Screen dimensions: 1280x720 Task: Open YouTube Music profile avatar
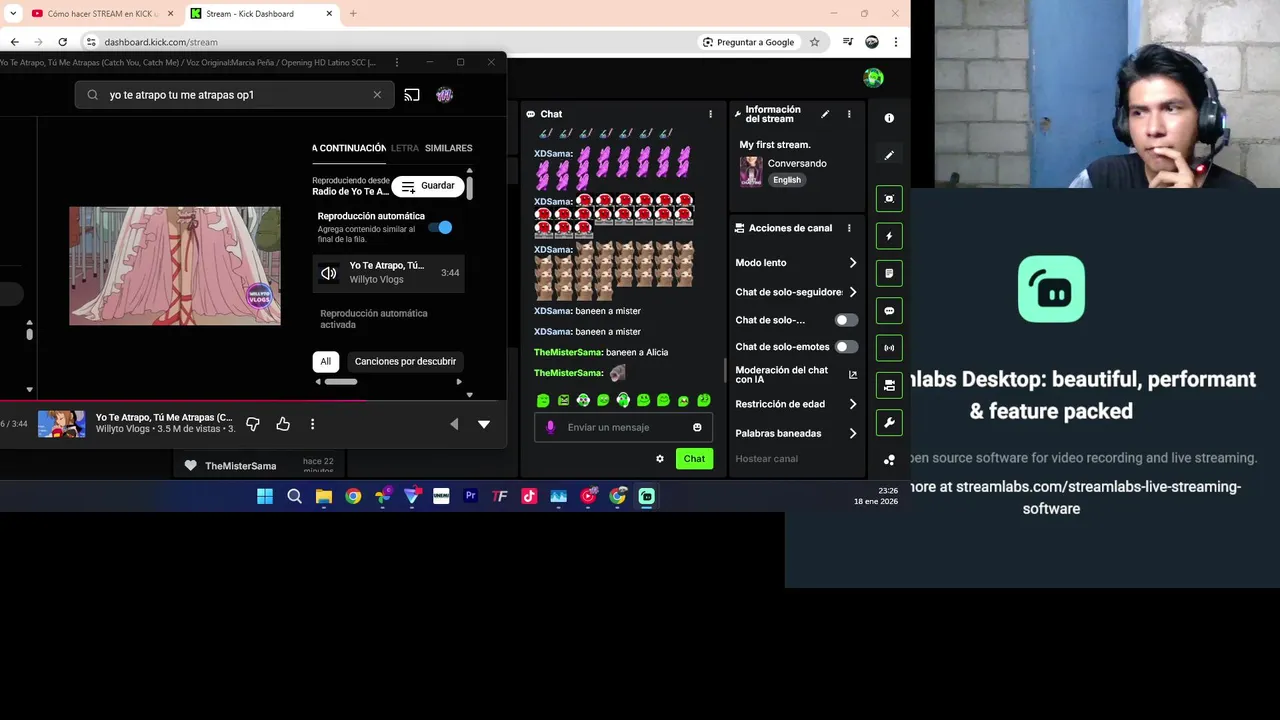click(445, 95)
